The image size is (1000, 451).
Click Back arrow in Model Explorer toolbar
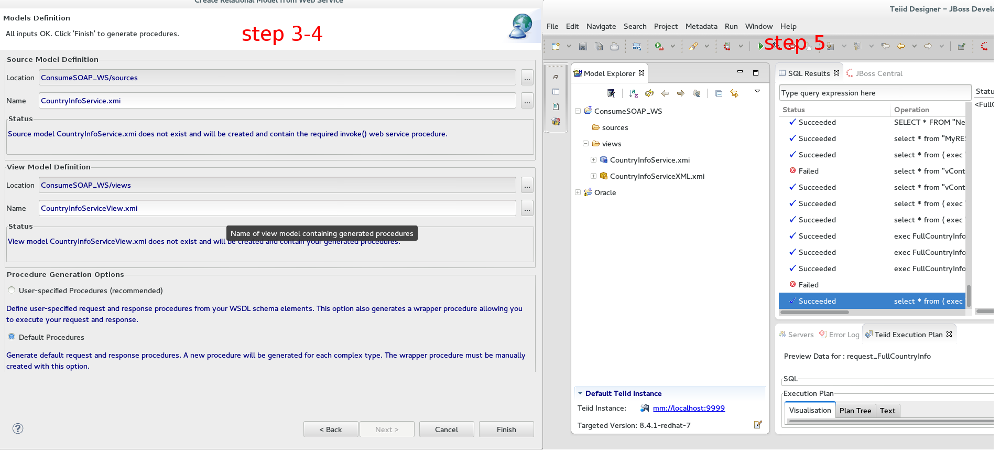665,93
